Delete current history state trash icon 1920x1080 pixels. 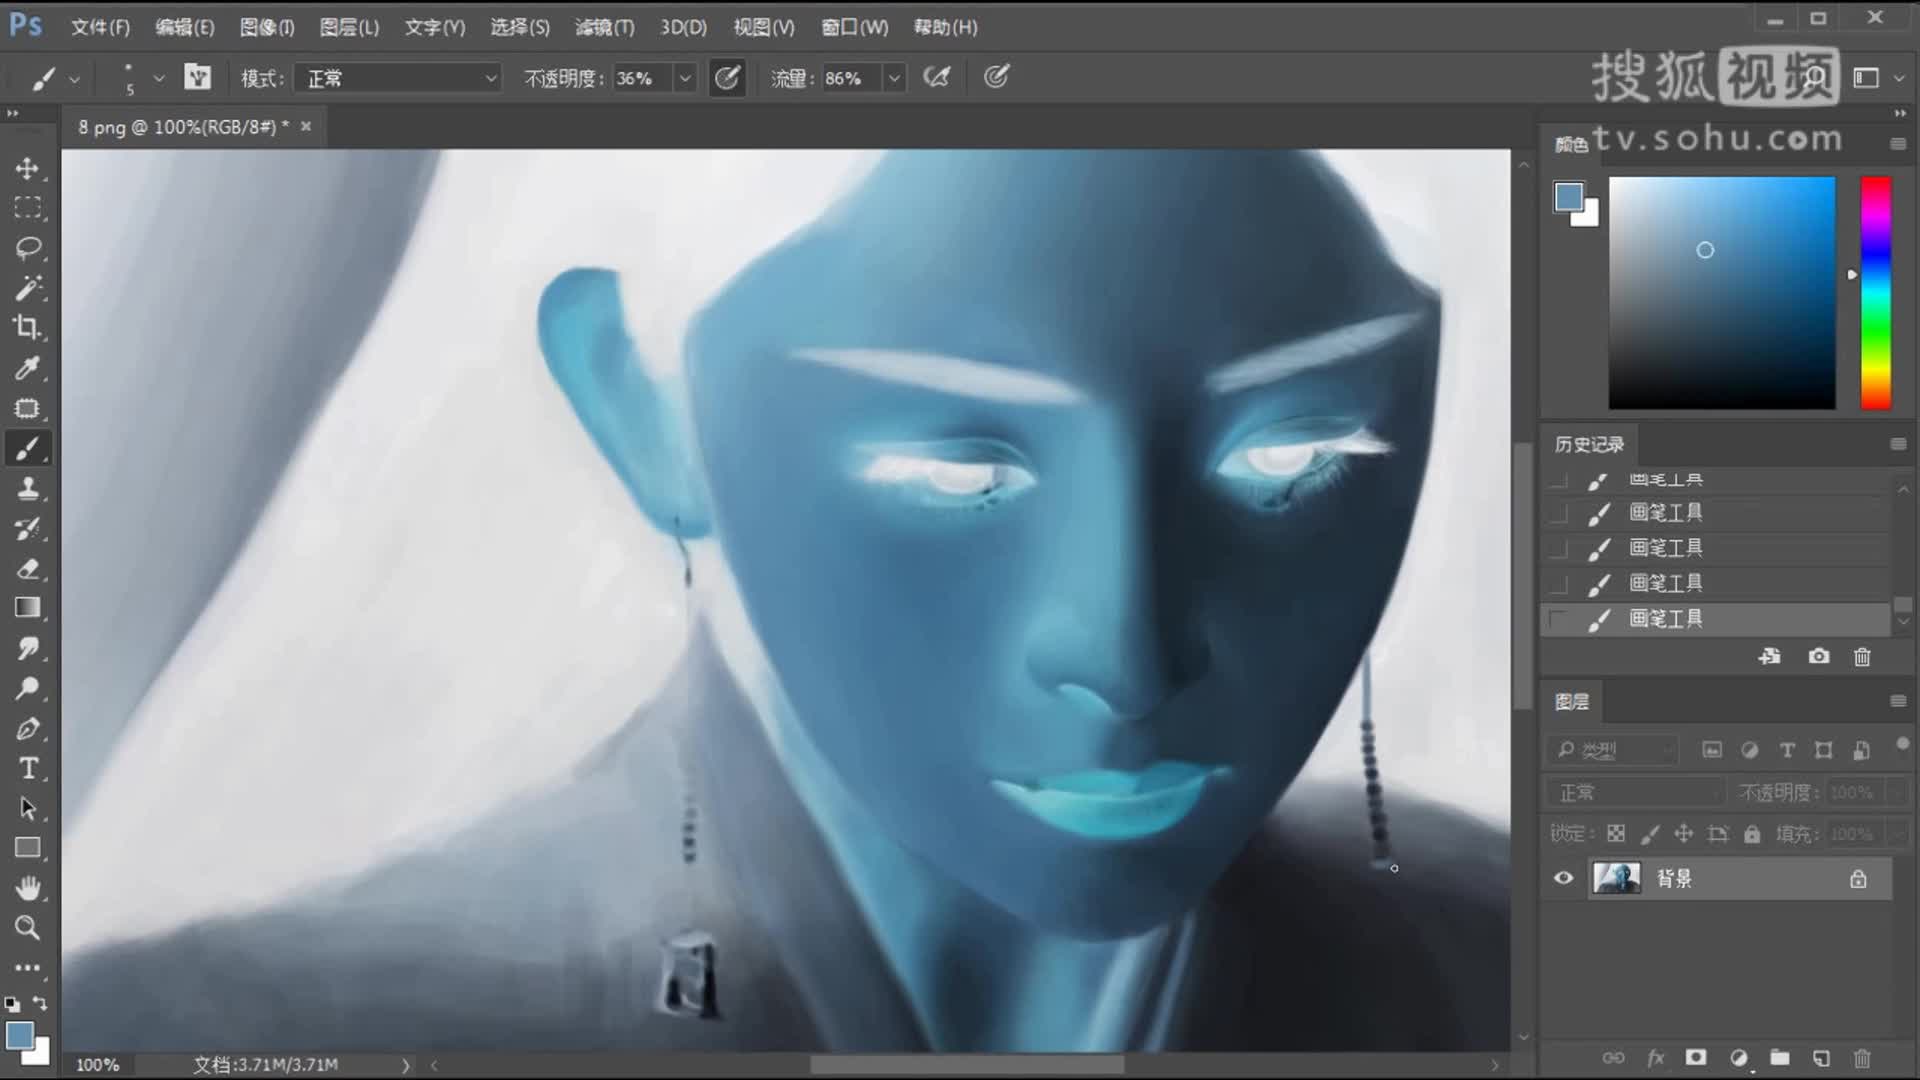(1862, 656)
